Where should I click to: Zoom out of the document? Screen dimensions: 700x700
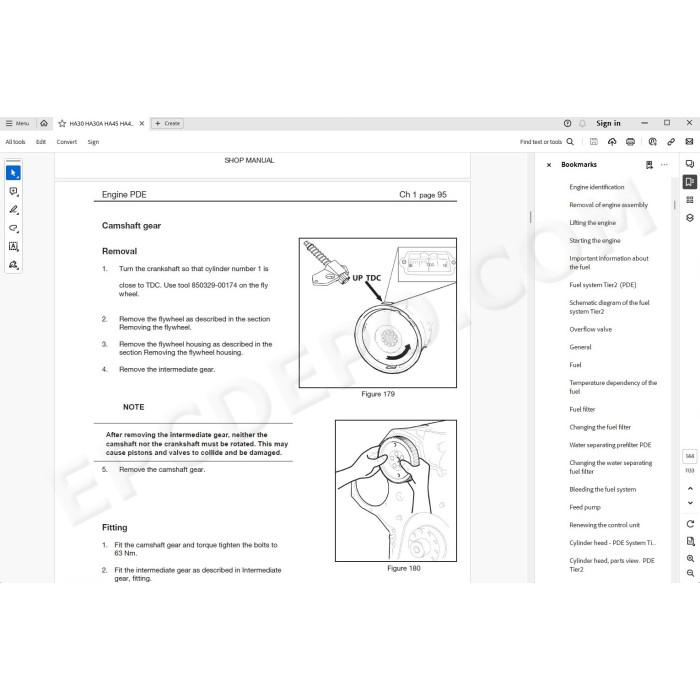[690, 573]
